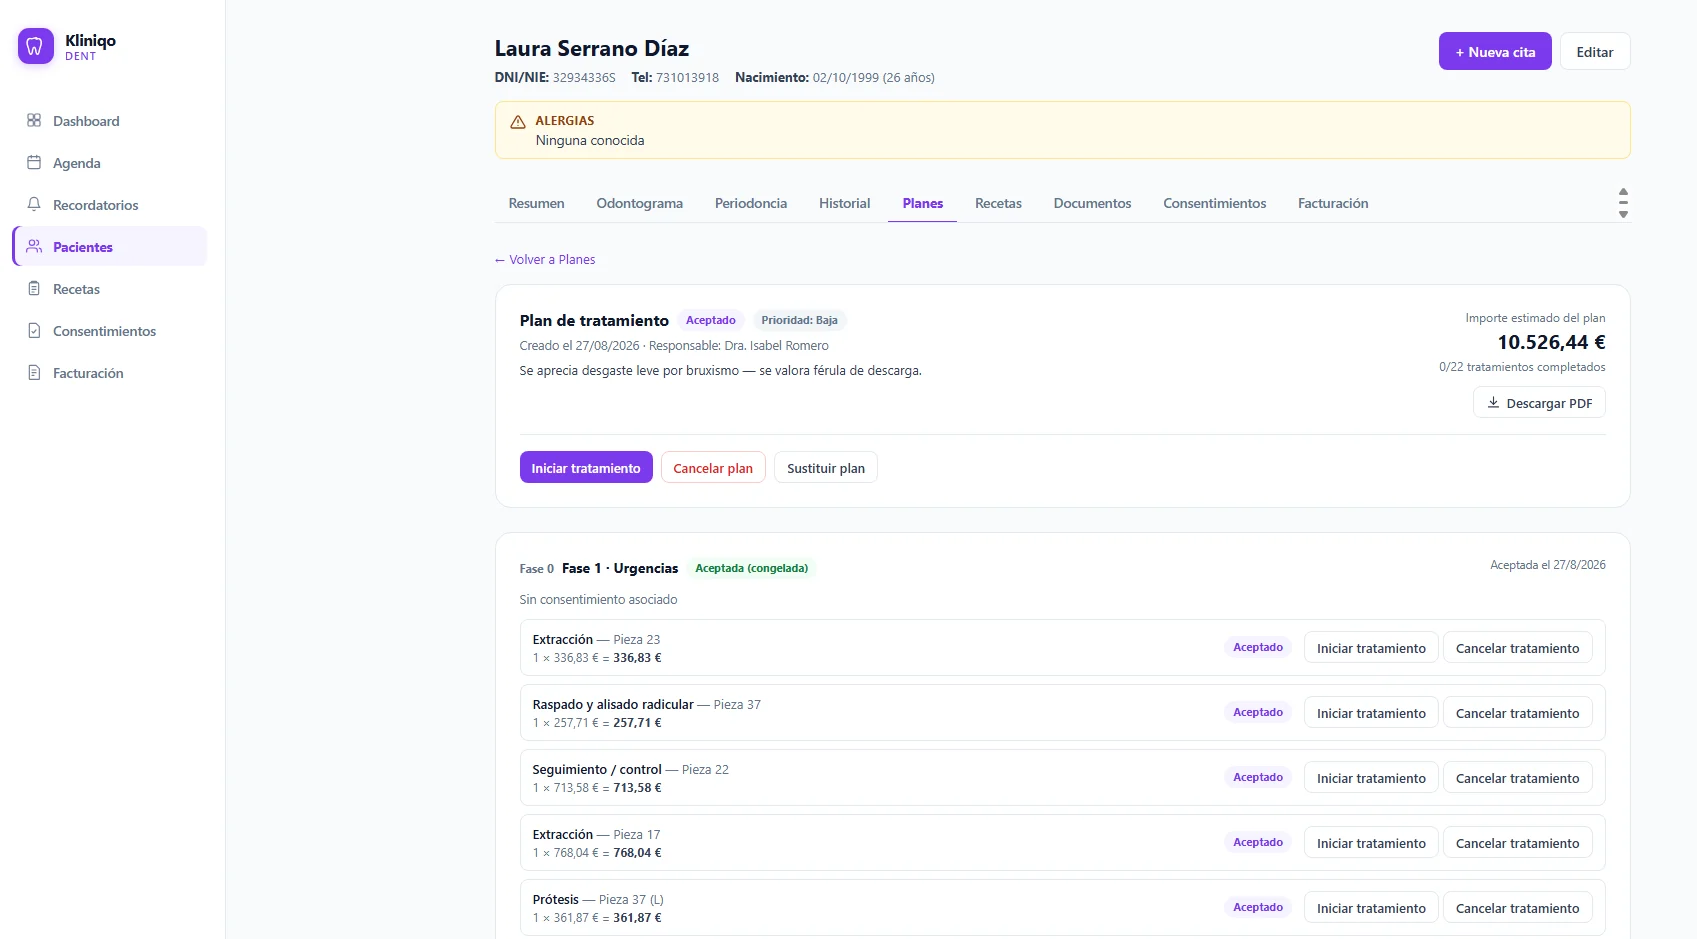Open the Historial tab
The image size is (1697, 939).
(845, 203)
